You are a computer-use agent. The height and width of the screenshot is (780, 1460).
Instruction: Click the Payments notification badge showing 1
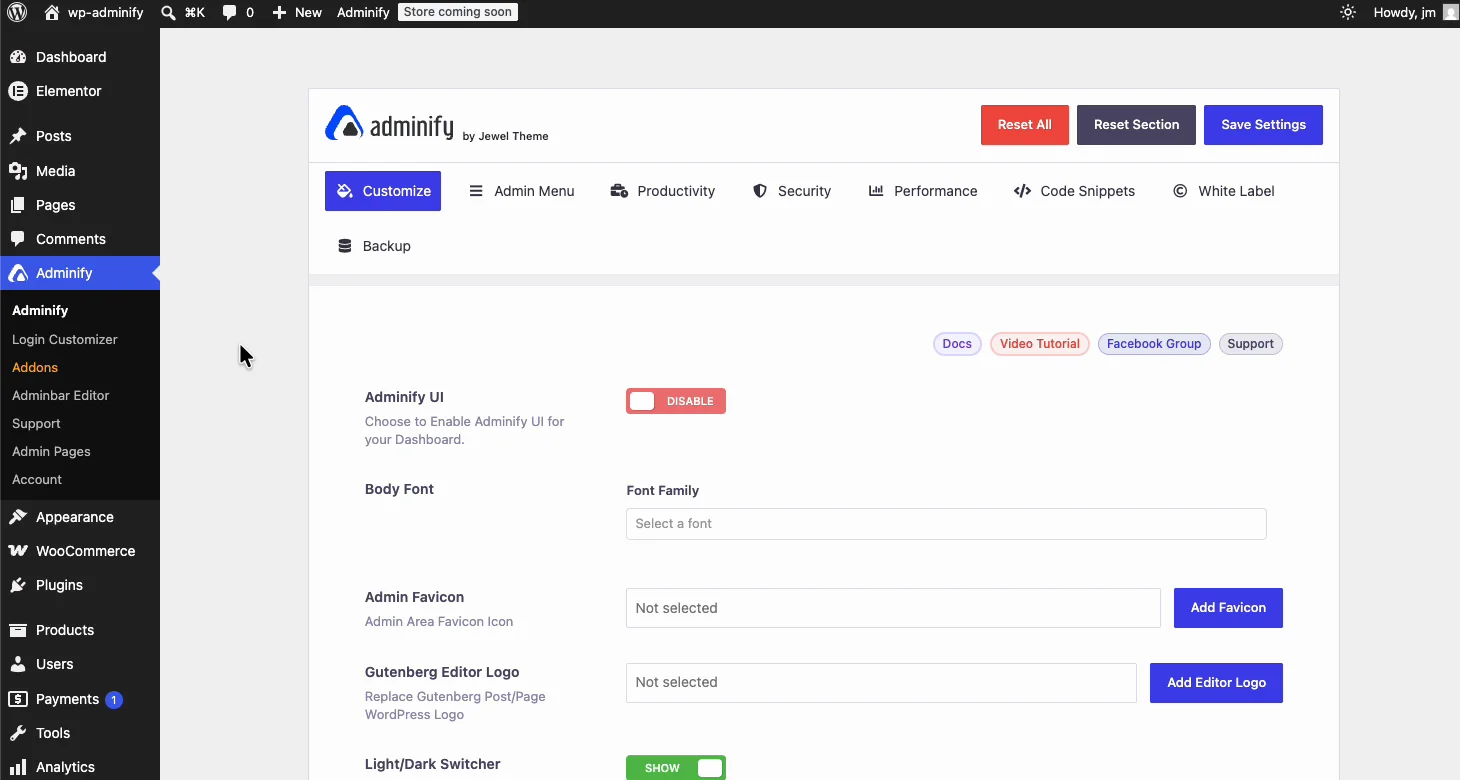[x=114, y=700]
